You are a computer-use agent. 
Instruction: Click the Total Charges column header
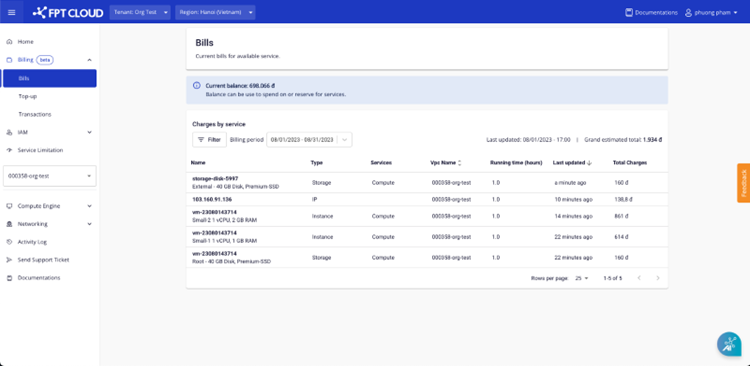pos(630,163)
